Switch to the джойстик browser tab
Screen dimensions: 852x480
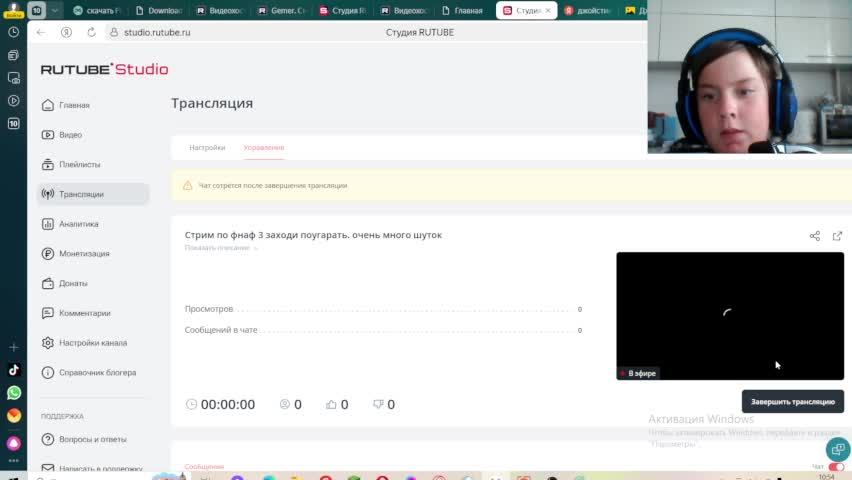588,10
